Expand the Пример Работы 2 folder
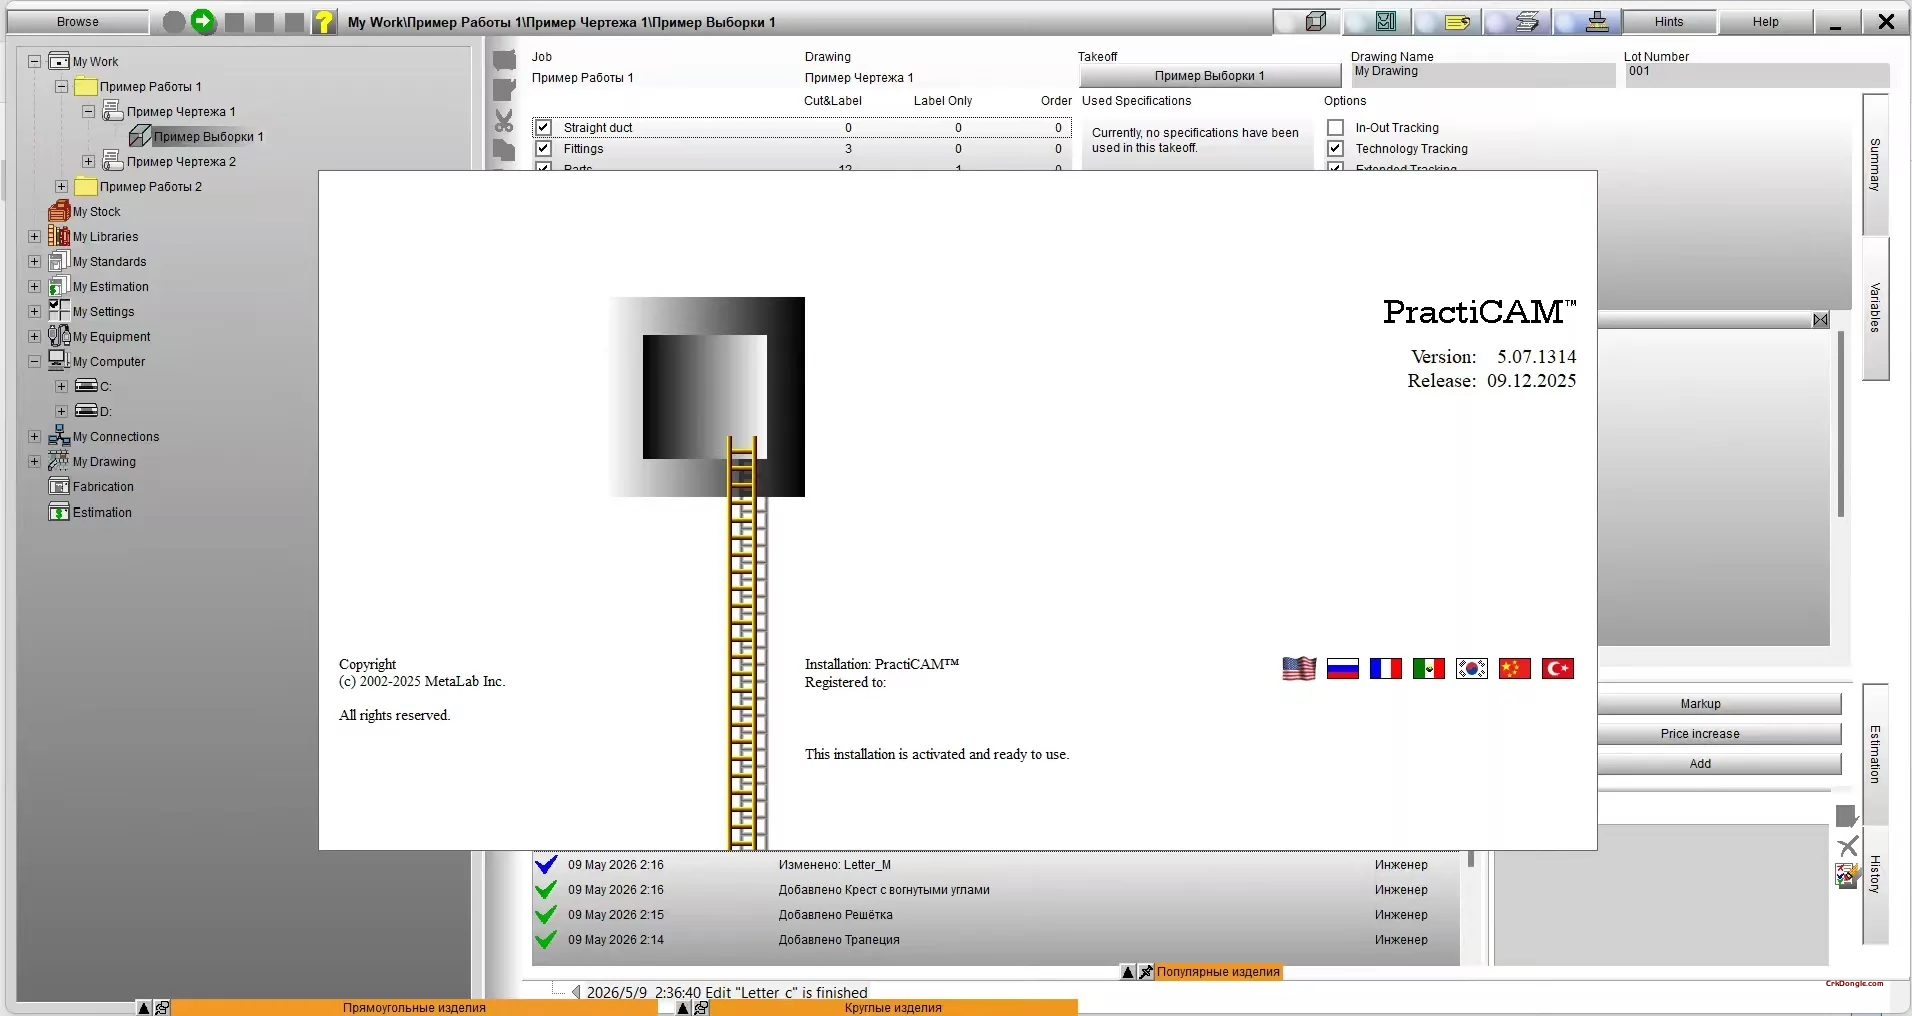 61,186
